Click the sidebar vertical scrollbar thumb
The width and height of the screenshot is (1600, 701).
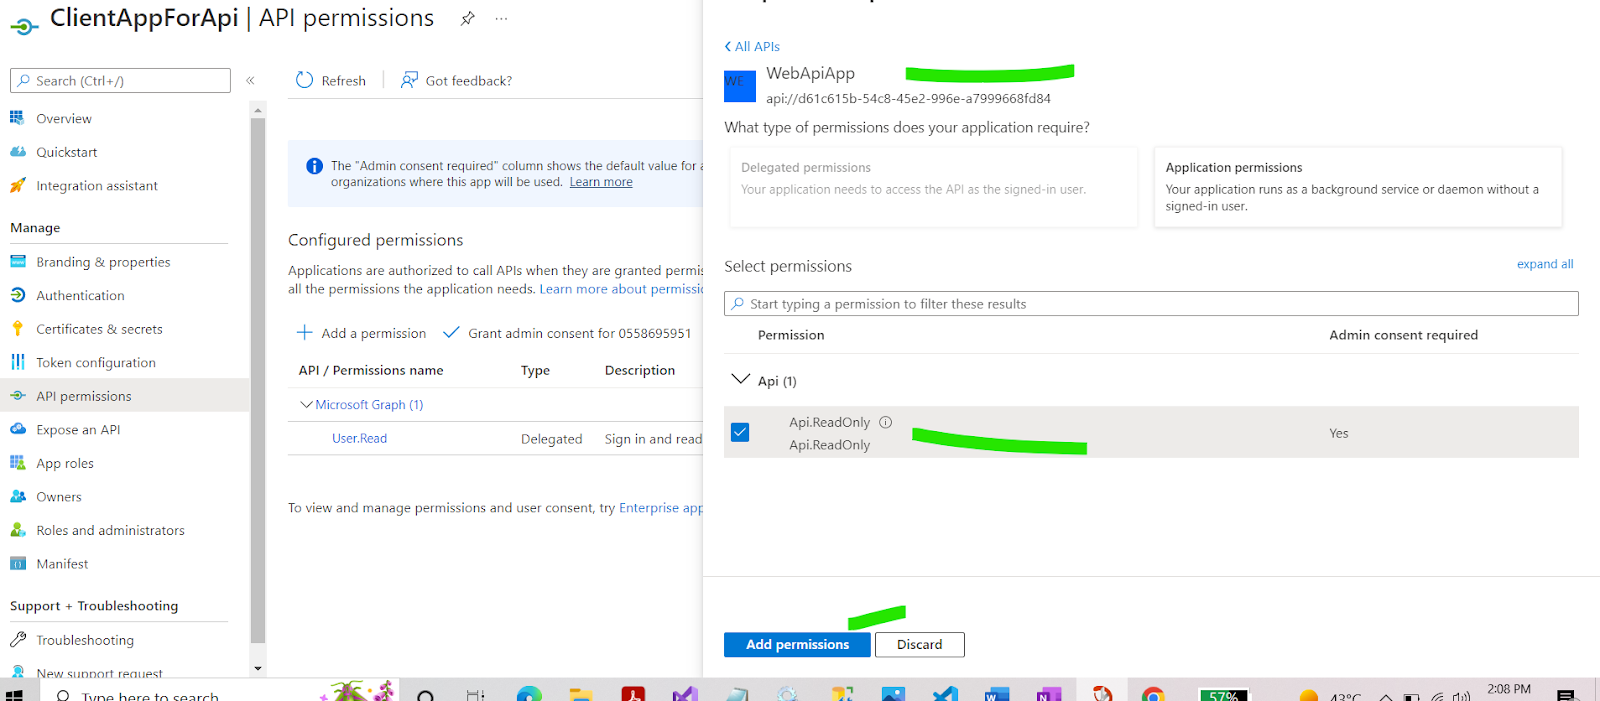click(258, 380)
